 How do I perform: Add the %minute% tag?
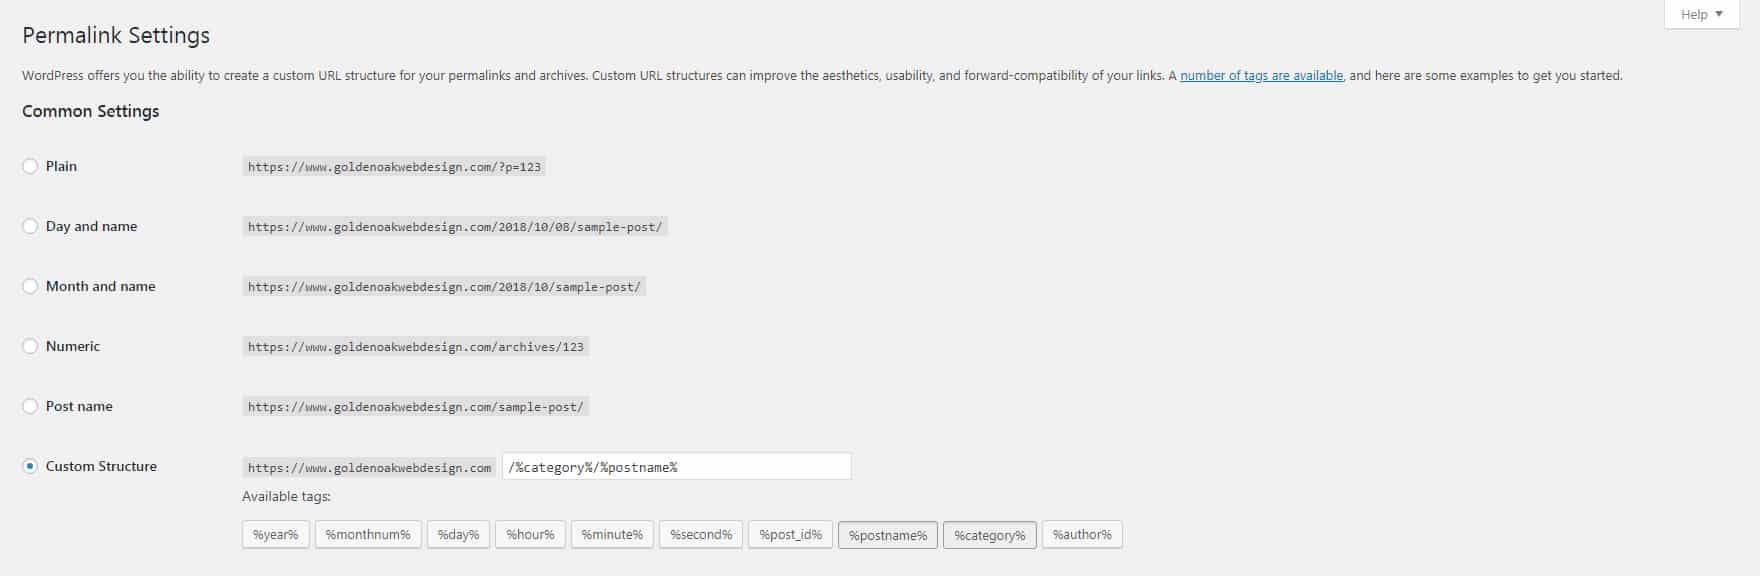[611, 534]
